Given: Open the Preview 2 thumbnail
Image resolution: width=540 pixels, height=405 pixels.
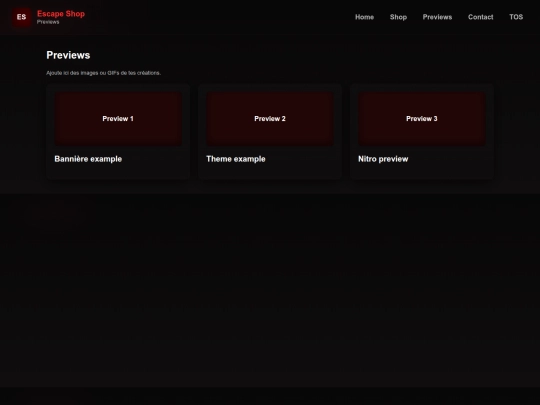Looking at the screenshot, I should click(270, 118).
